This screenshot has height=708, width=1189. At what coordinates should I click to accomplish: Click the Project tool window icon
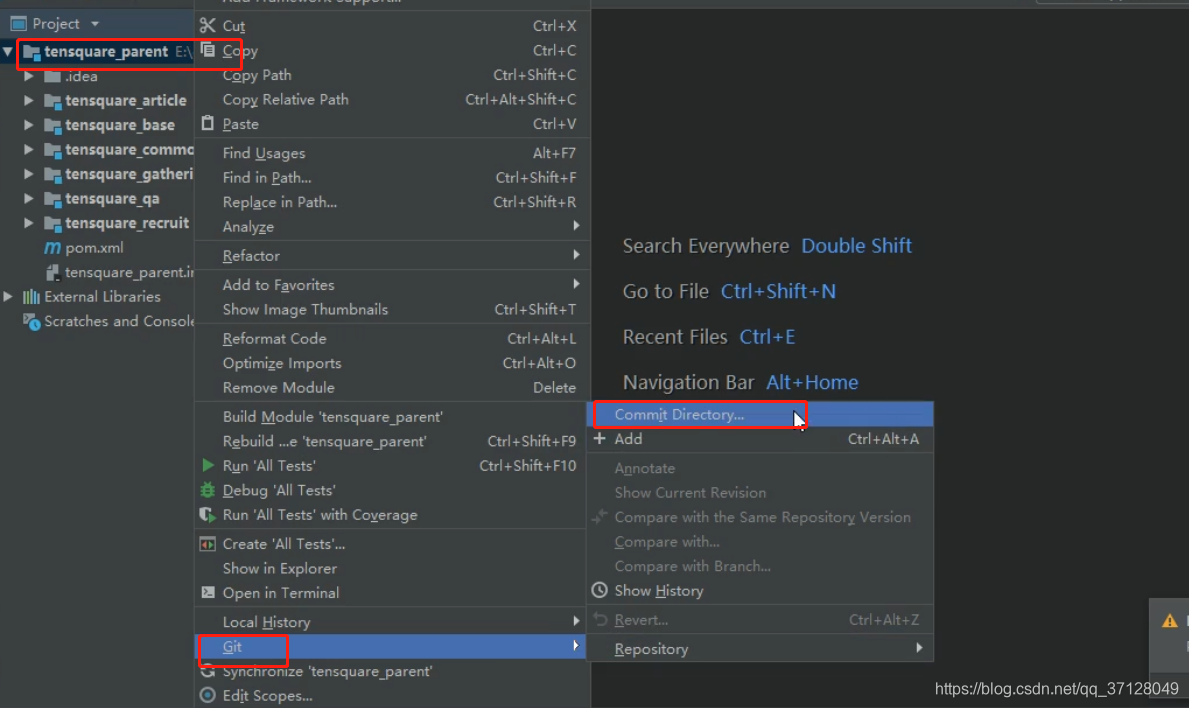18,23
